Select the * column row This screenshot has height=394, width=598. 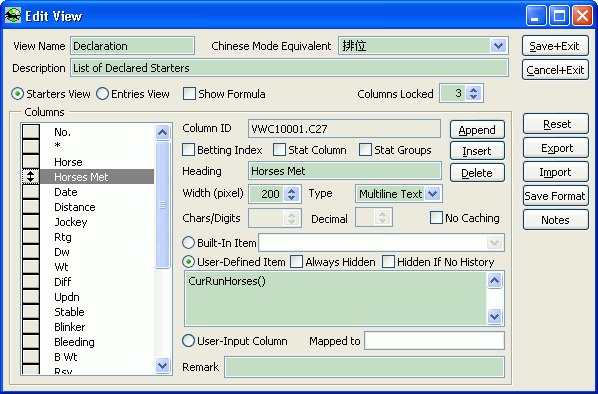tap(97, 146)
